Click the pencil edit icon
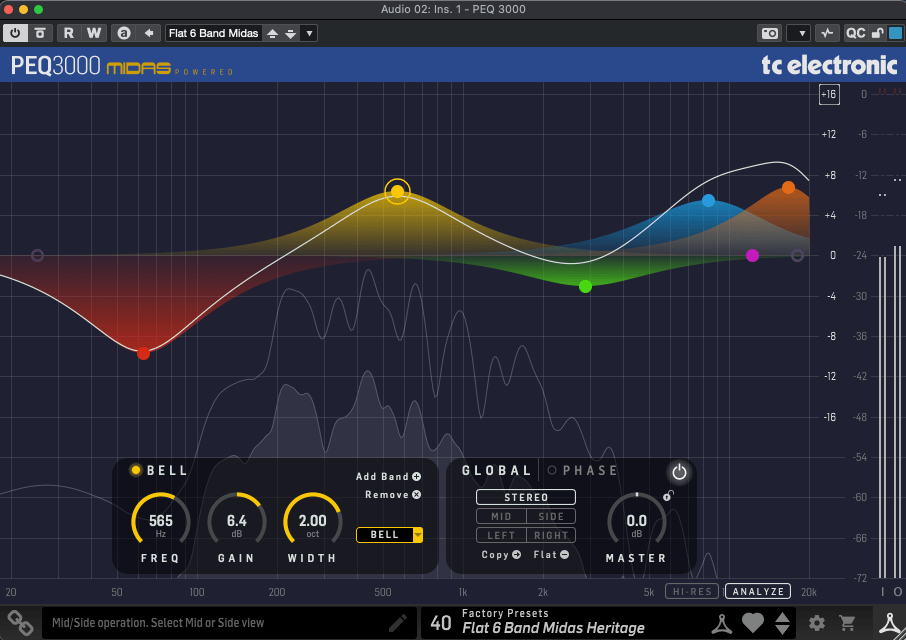The image size is (906, 640). click(397, 622)
